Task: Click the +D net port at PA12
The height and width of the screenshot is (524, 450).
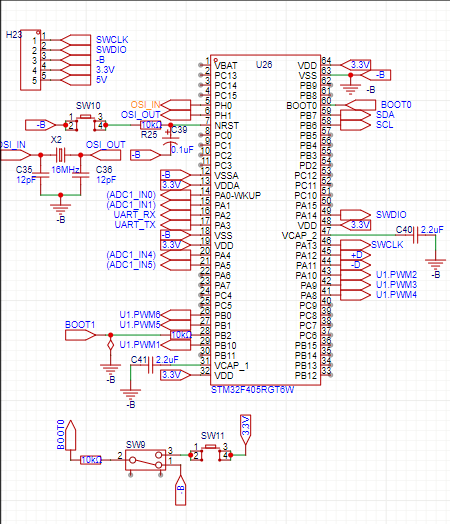Action: 355,255
